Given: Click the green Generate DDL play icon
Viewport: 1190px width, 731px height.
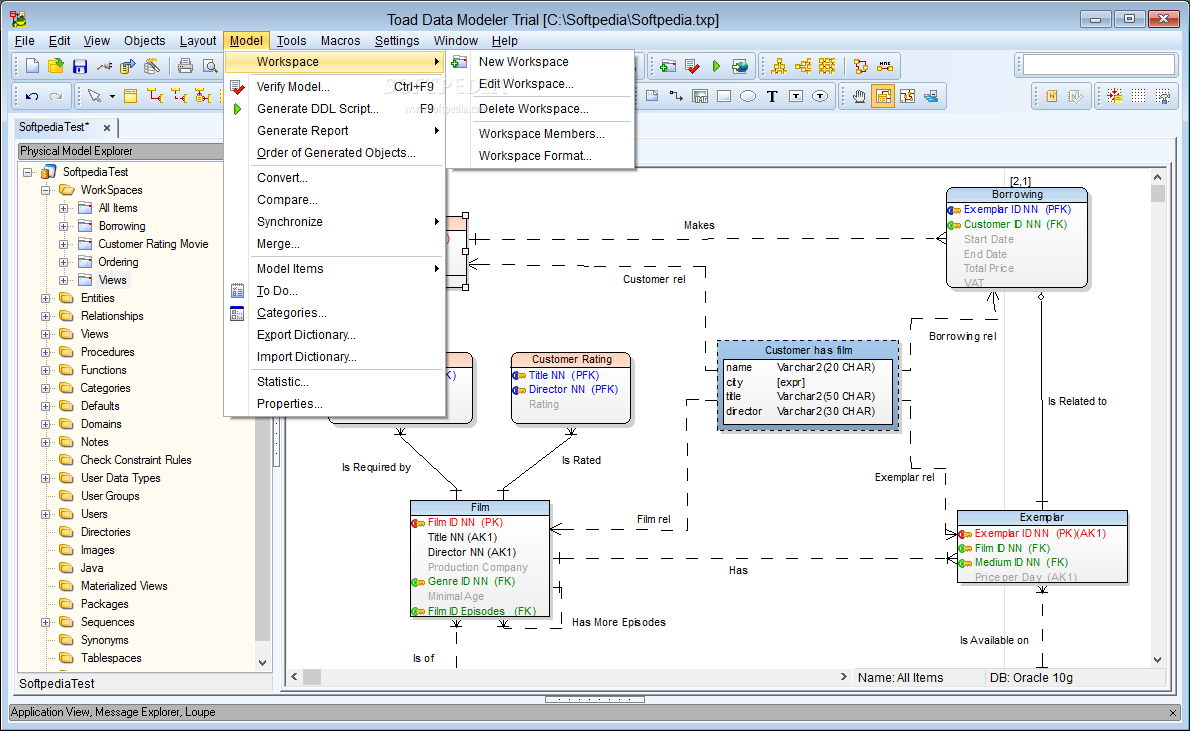Looking at the screenshot, I should click(716, 67).
